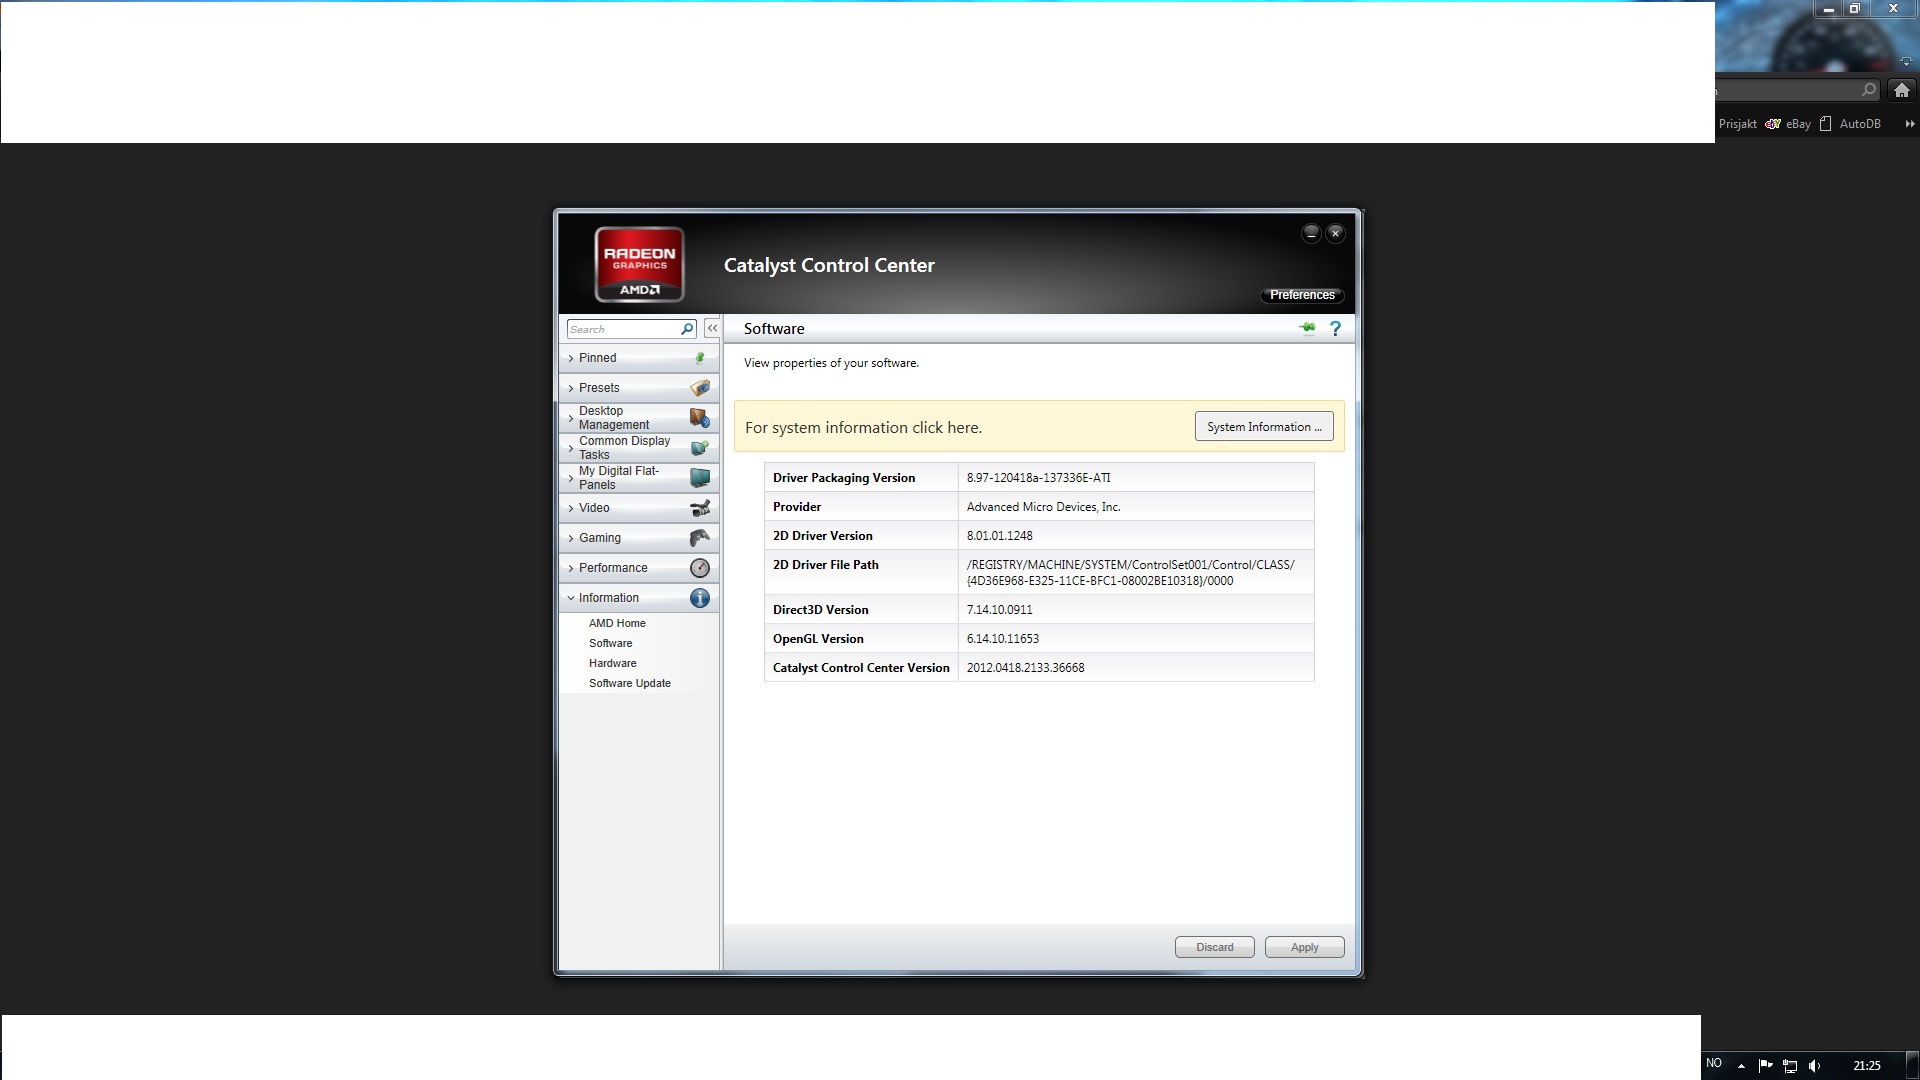Click the Presets icon in sidebar
The image size is (1920, 1080).
[x=700, y=388]
